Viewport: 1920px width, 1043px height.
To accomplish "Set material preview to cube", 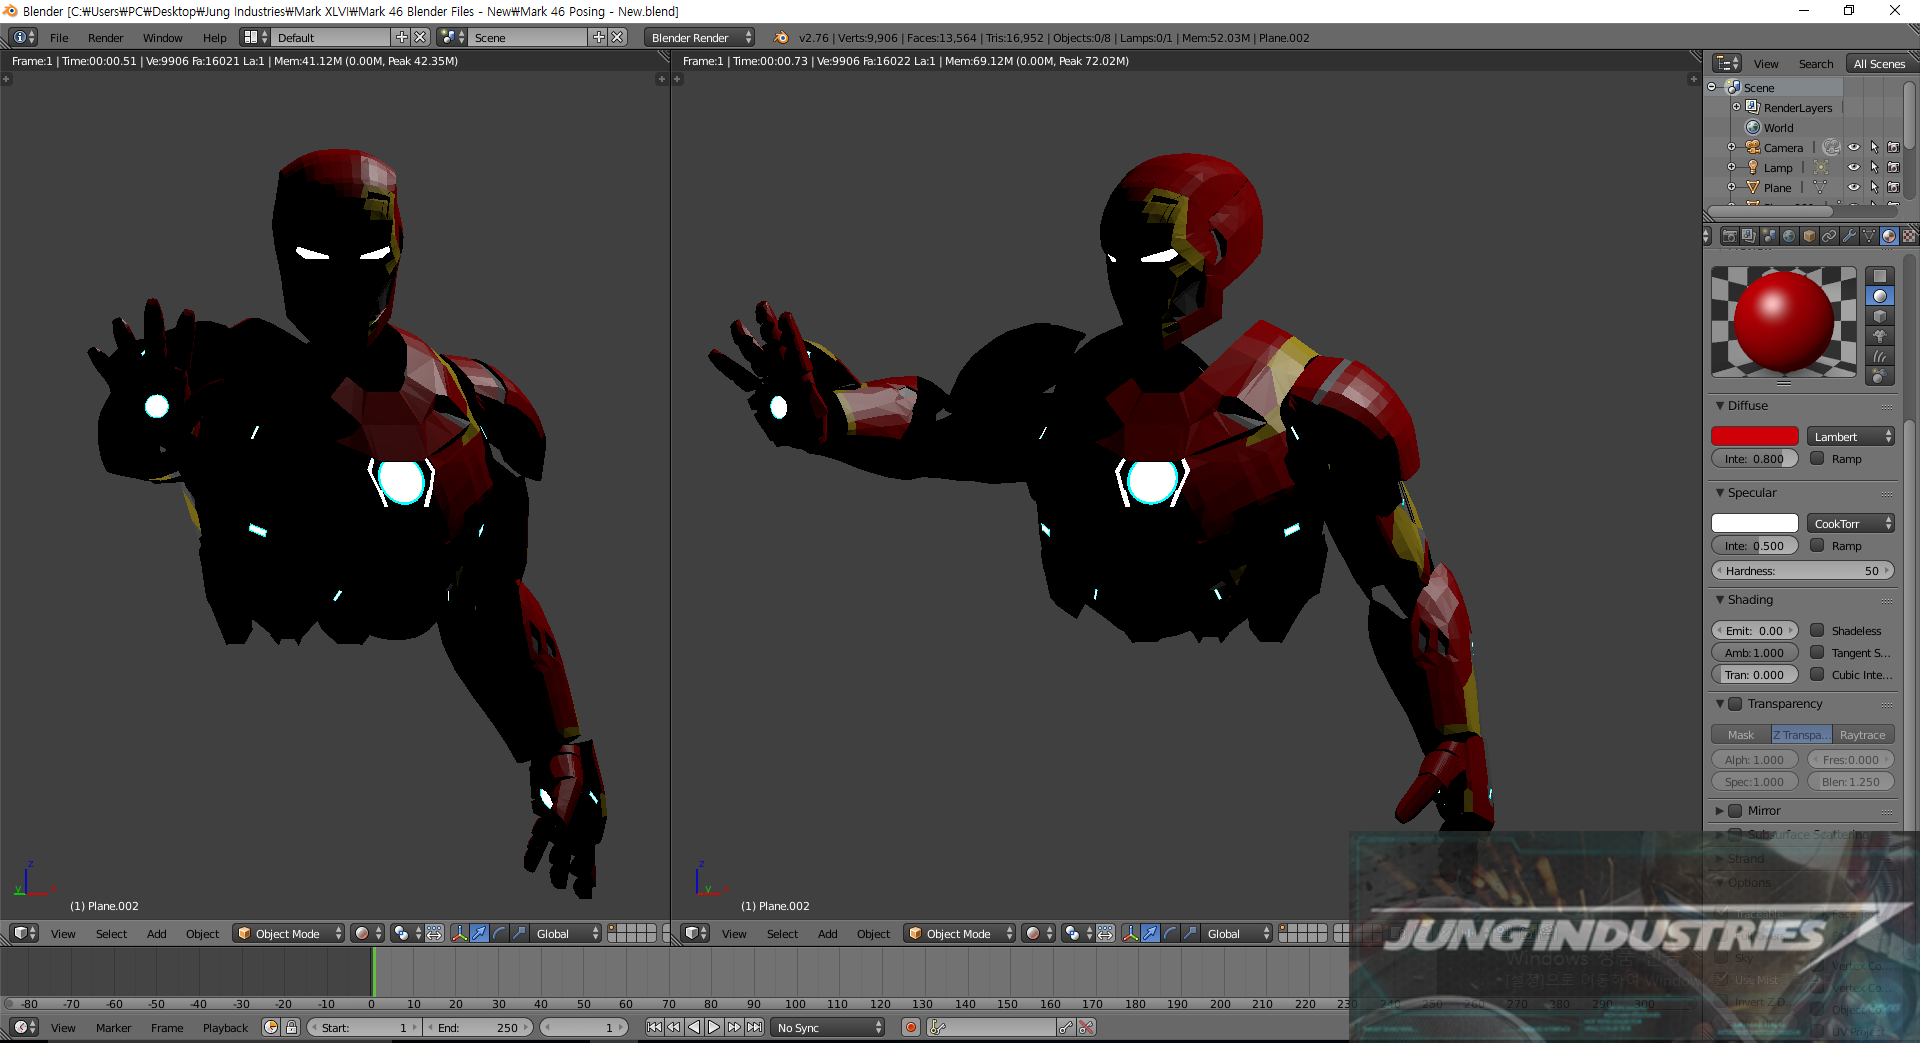I will tap(1880, 316).
